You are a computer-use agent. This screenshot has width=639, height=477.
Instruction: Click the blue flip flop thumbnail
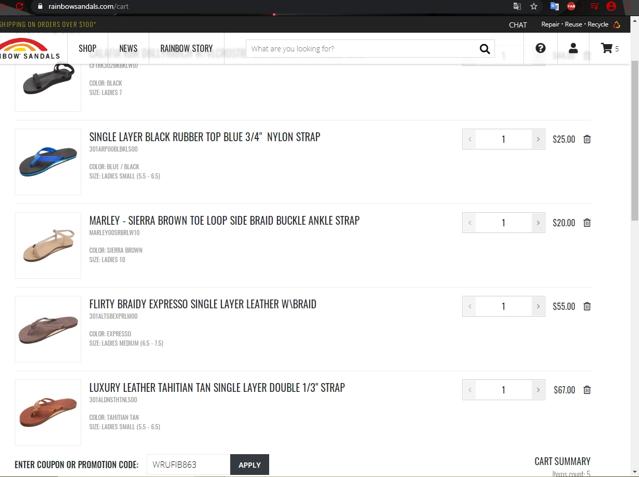[x=48, y=162]
